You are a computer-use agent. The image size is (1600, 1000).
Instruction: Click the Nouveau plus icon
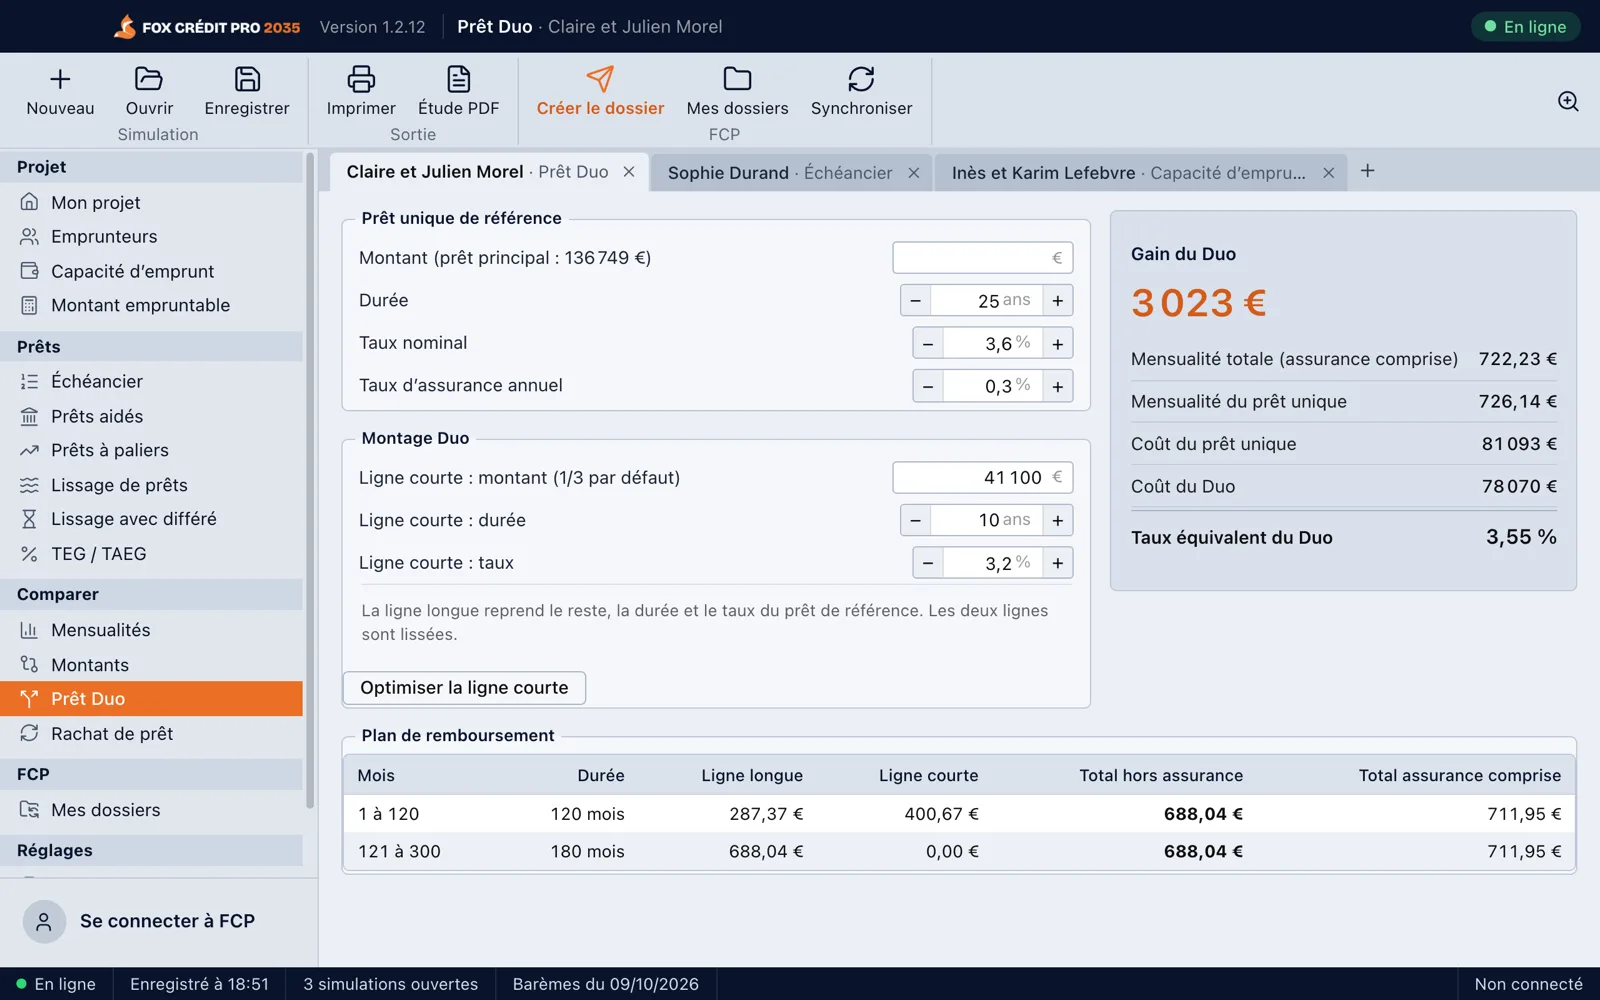[x=60, y=79]
